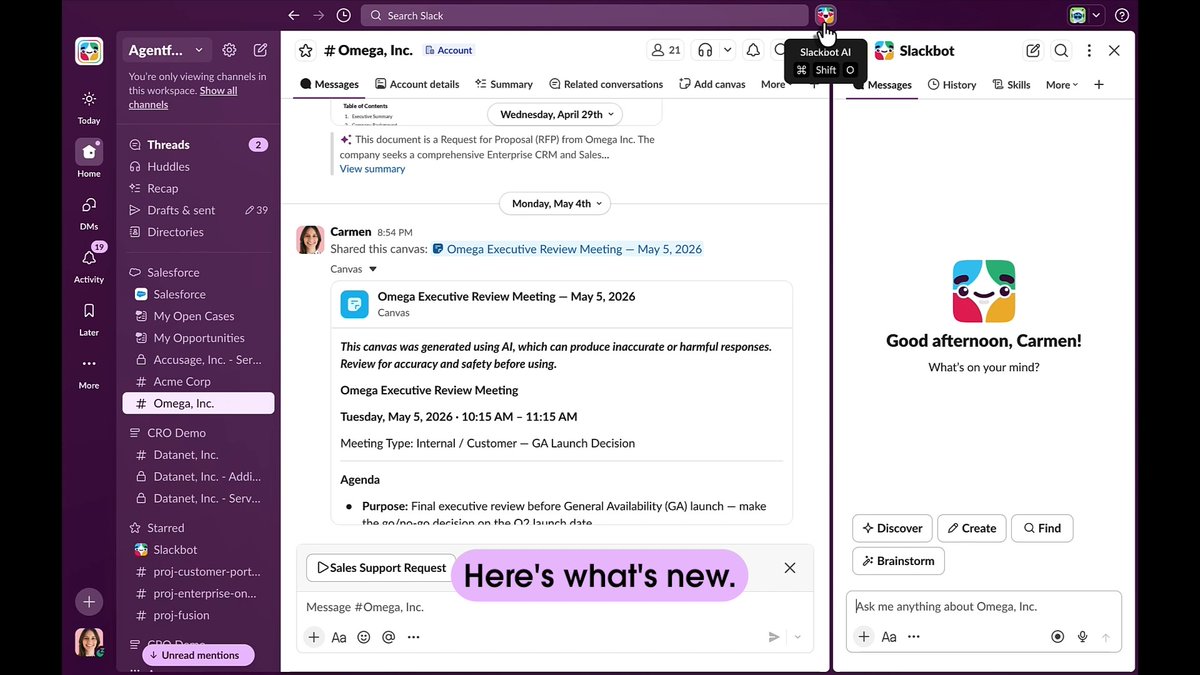Insert a mention in channel composer
Image resolution: width=1200 pixels, height=675 pixels.
pyautogui.click(x=389, y=637)
